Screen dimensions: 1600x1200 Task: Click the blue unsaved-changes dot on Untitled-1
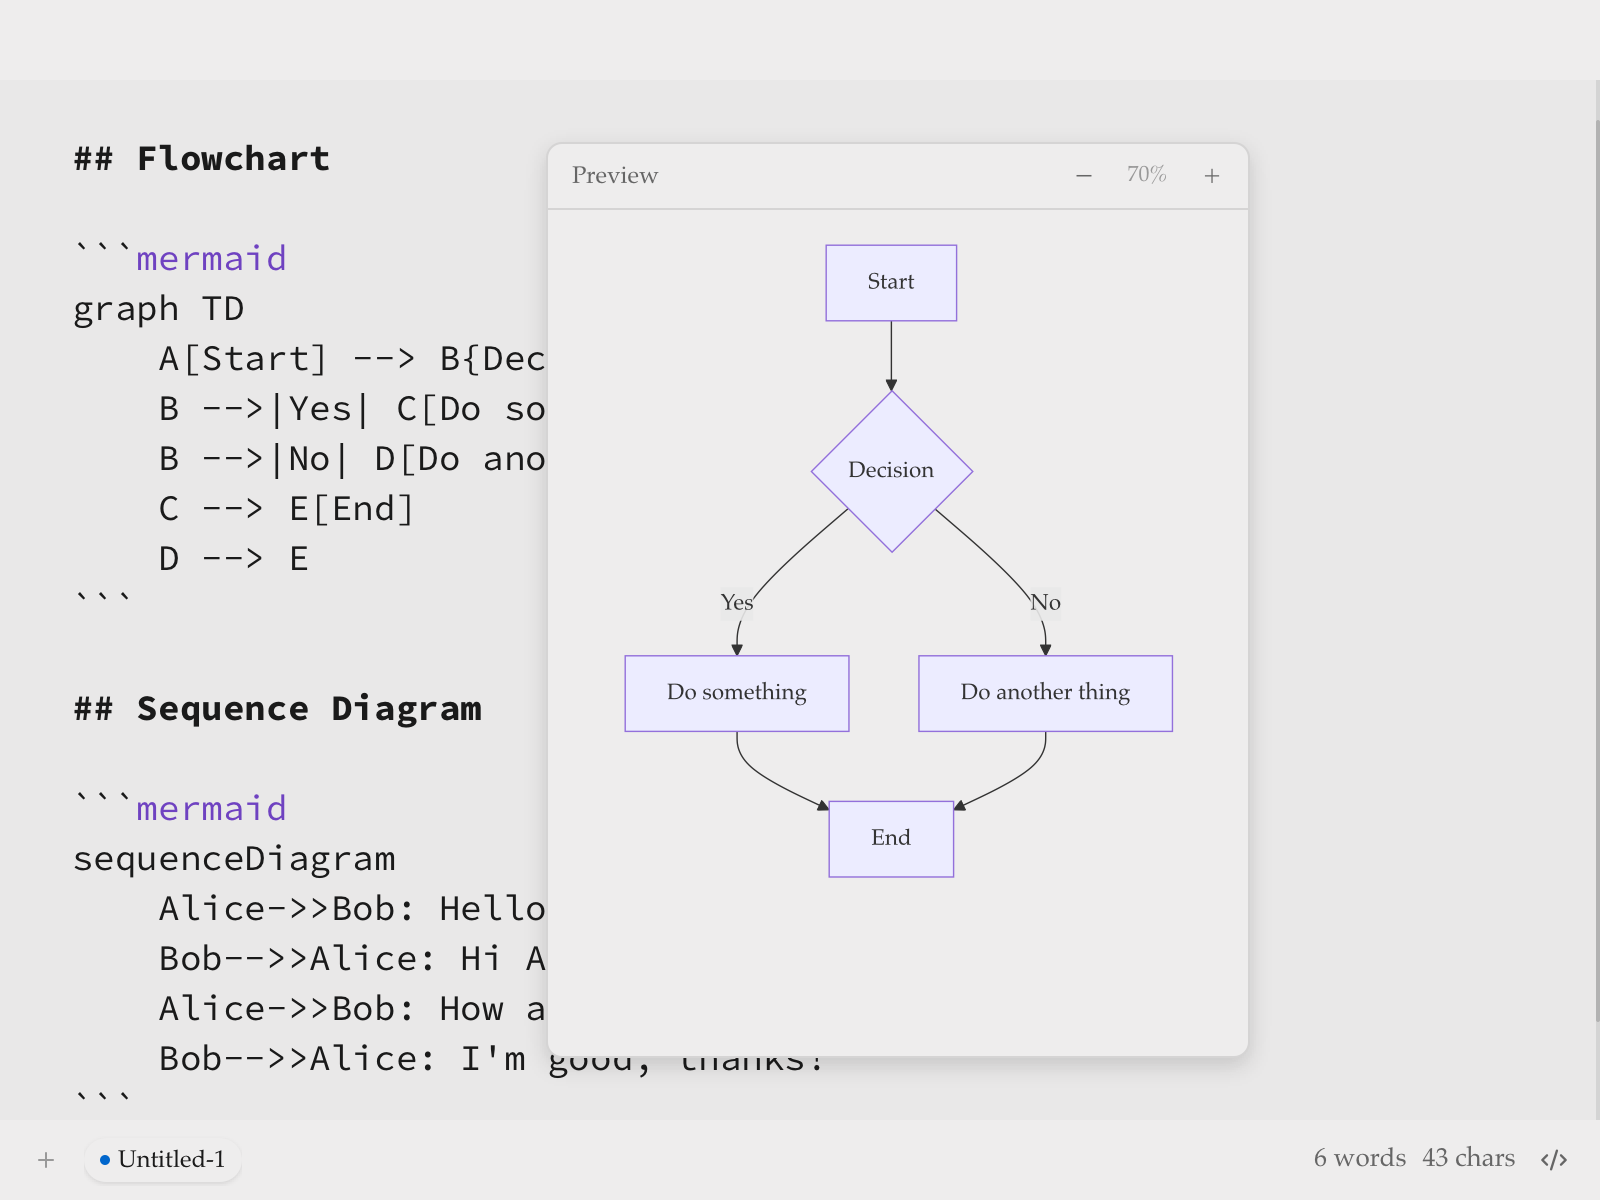click(x=106, y=1159)
